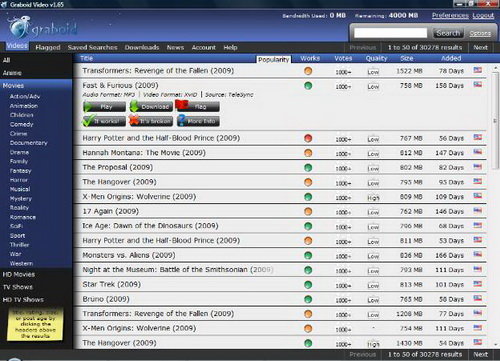The width and height of the screenshot is (500, 361).
Task: Open the Preferences link
Action: 450,16
